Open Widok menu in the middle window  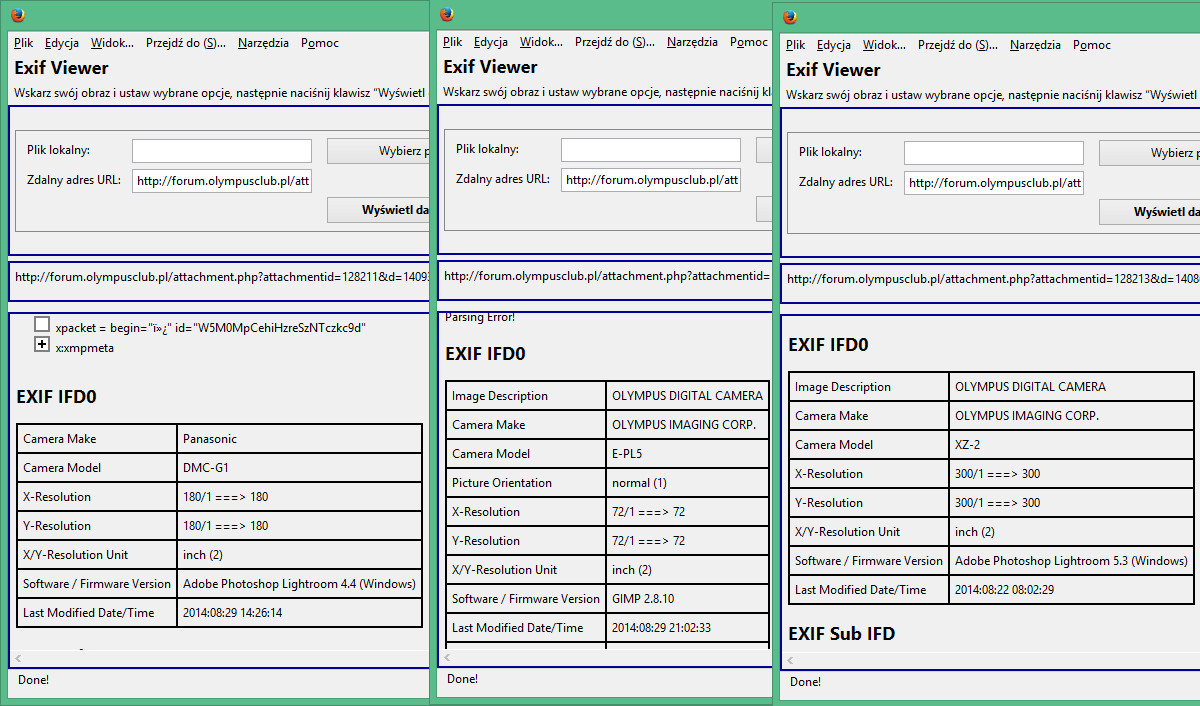(541, 42)
